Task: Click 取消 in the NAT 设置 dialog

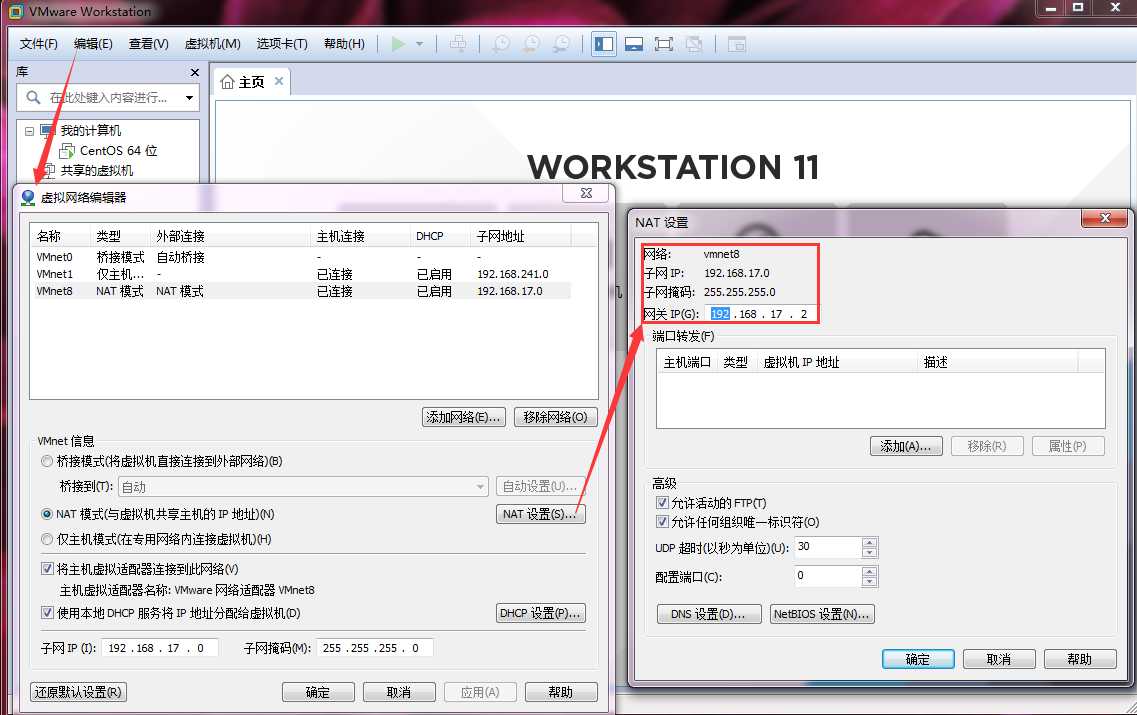Action: pyautogui.click(x=999, y=659)
